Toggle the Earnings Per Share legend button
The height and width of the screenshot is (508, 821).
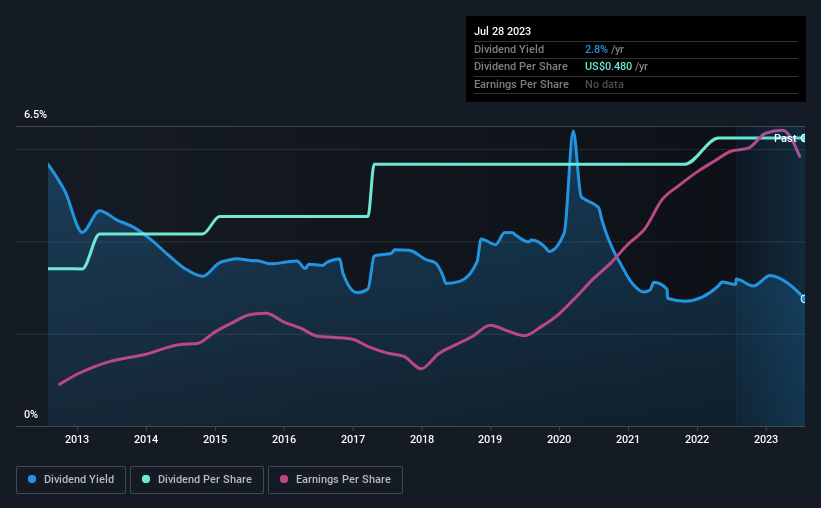(x=335, y=480)
